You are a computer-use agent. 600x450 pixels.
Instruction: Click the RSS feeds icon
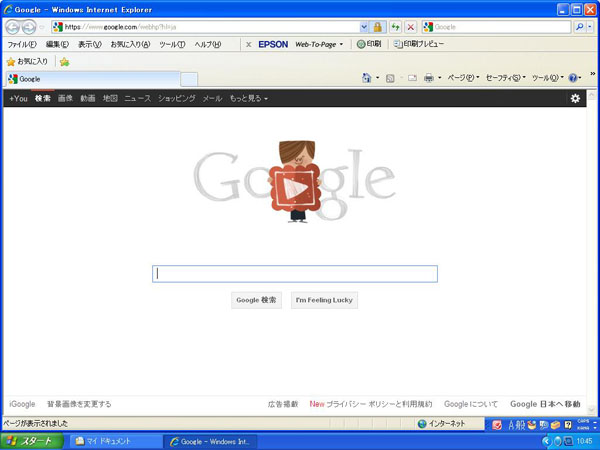point(390,78)
